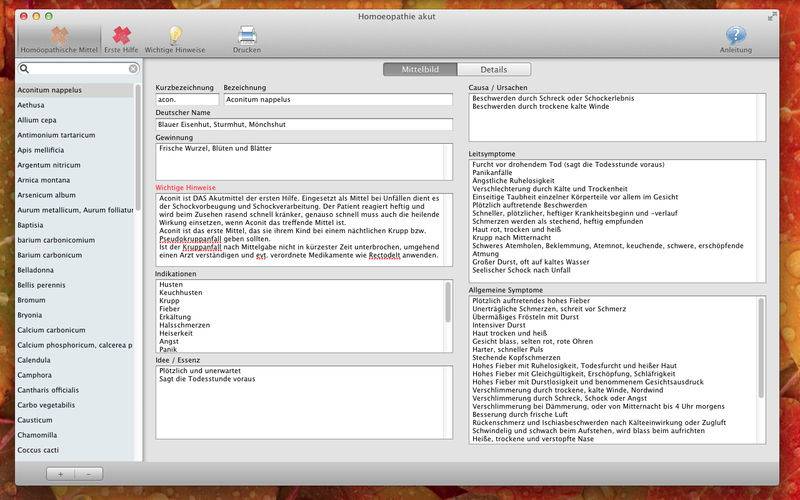Select Arsenicum album in list

click(x=75, y=195)
